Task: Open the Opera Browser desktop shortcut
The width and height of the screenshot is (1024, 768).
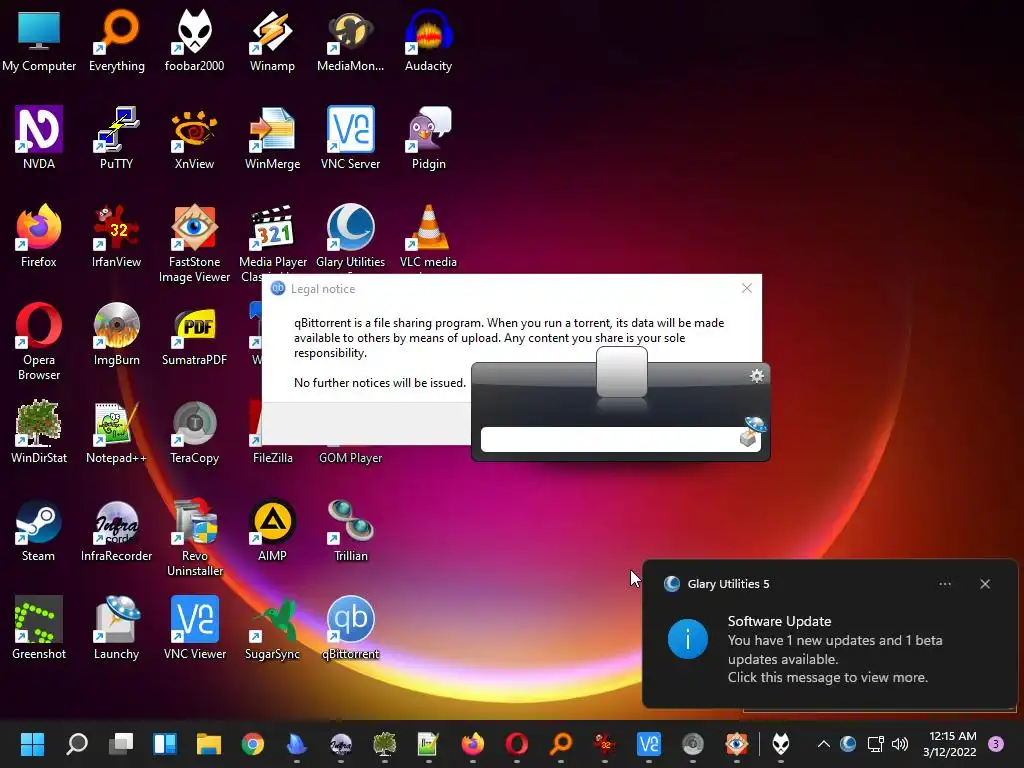Action: click(39, 341)
